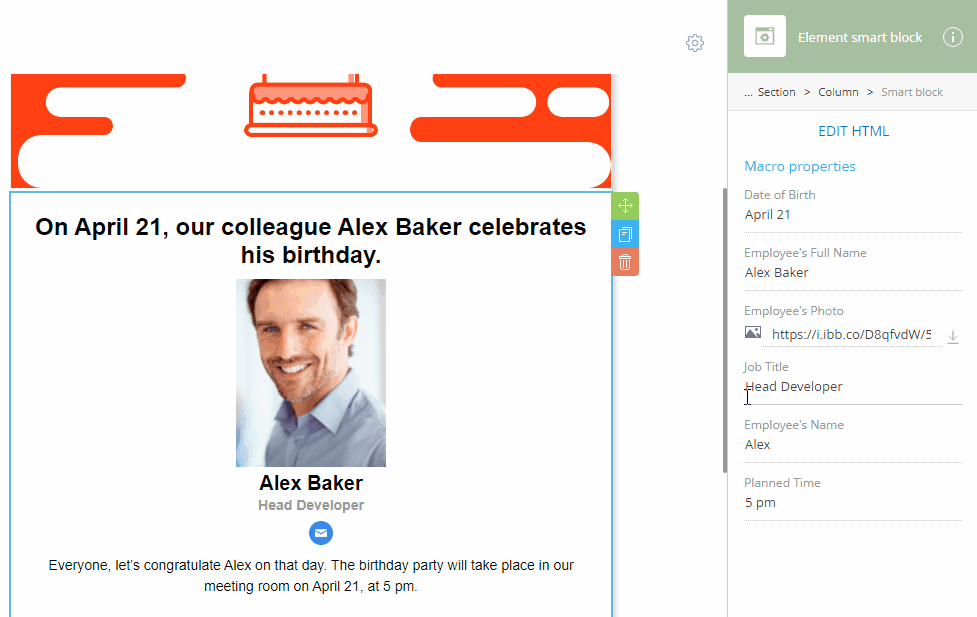Go to Column in the breadcrumb
Screen dimensions: 977x617
pyautogui.click(x=838, y=92)
